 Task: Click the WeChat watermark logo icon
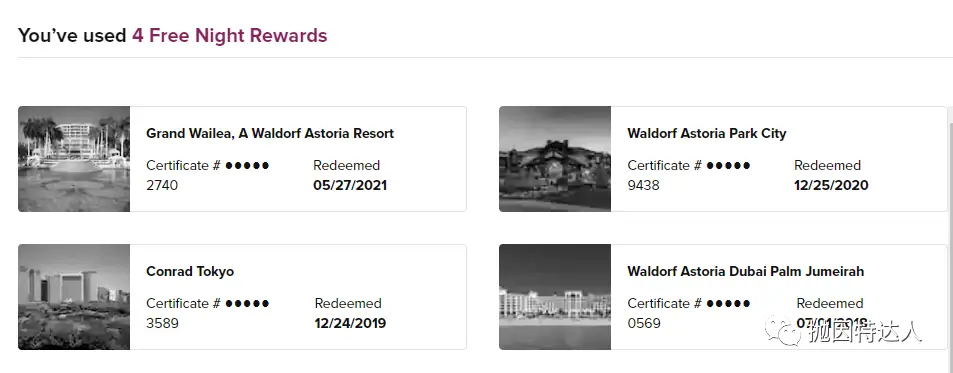[x=783, y=330]
